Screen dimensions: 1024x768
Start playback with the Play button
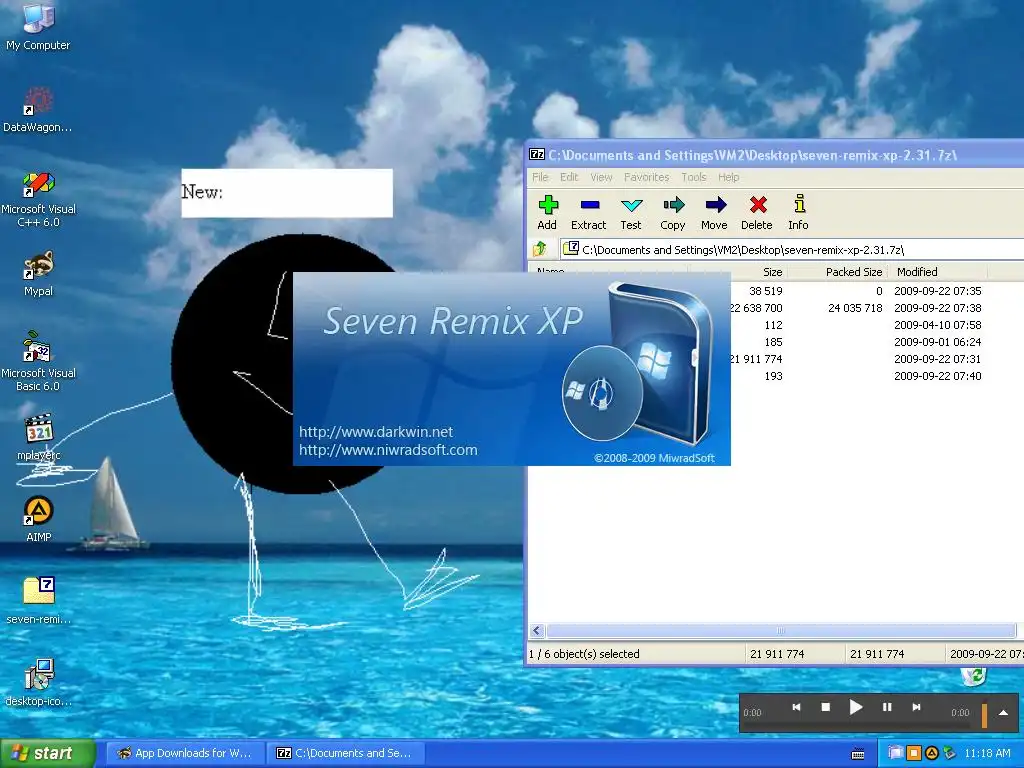856,707
